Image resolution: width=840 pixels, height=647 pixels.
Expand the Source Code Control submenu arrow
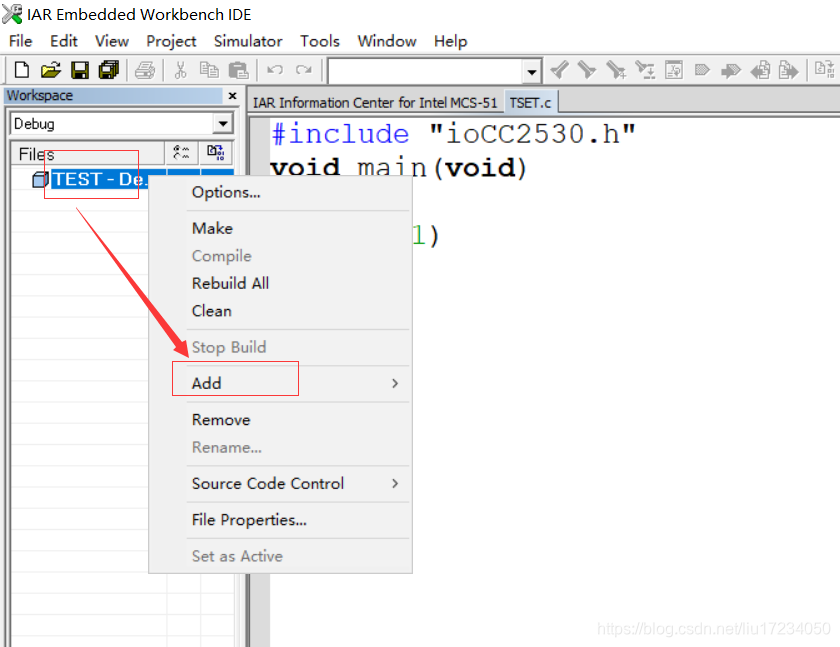(395, 483)
